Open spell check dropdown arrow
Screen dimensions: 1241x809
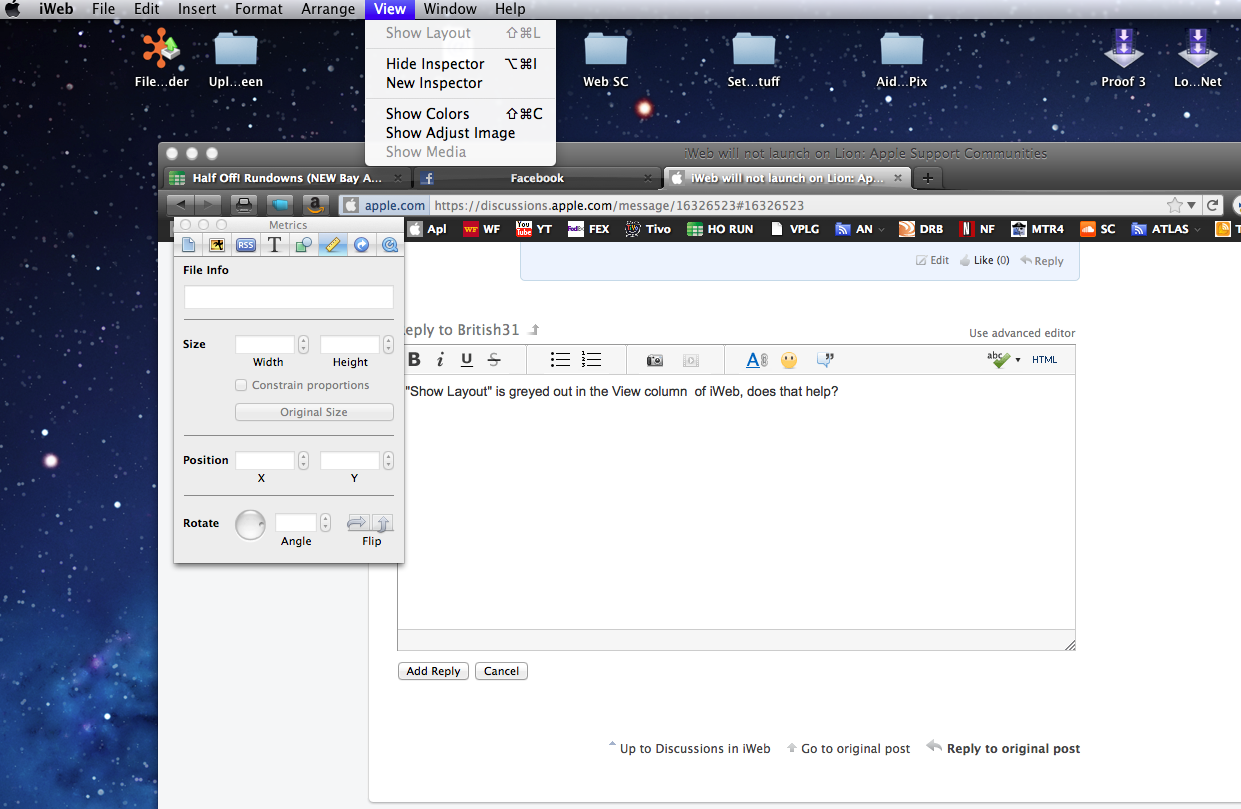click(x=1018, y=361)
